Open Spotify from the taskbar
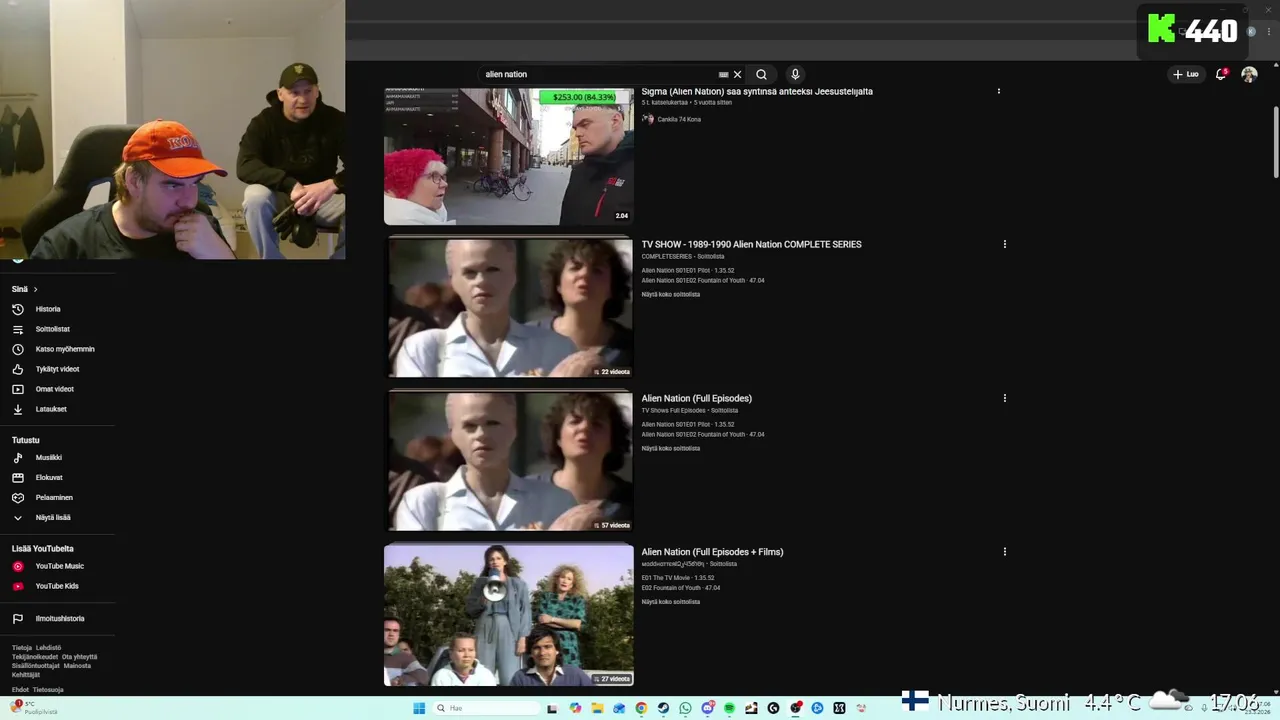 point(729,708)
